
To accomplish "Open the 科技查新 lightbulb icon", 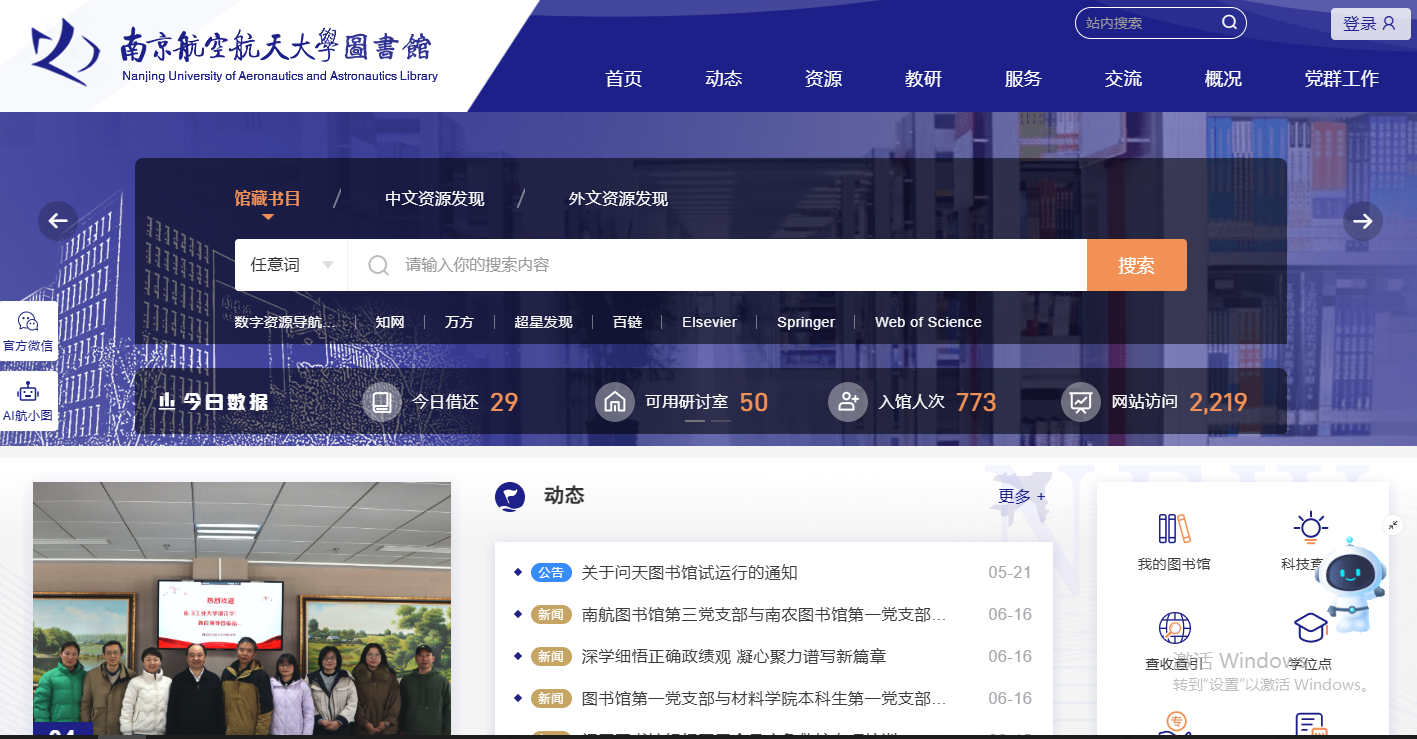I will point(1310,528).
